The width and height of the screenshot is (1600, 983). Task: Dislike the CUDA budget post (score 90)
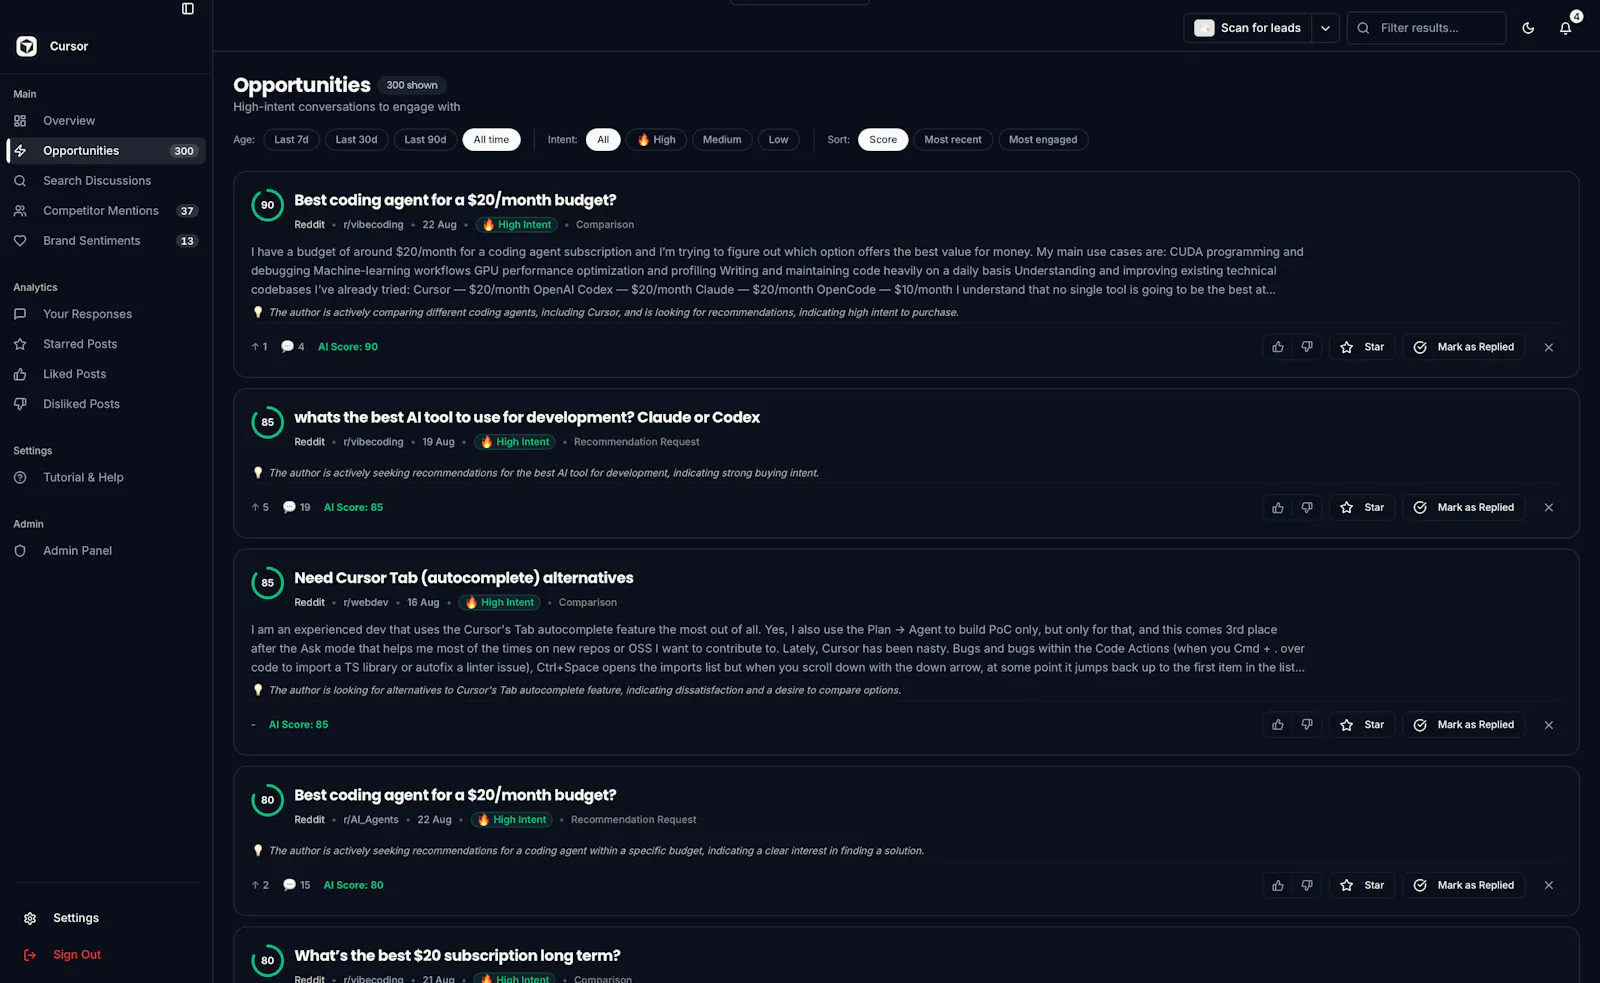[1307, 347]
